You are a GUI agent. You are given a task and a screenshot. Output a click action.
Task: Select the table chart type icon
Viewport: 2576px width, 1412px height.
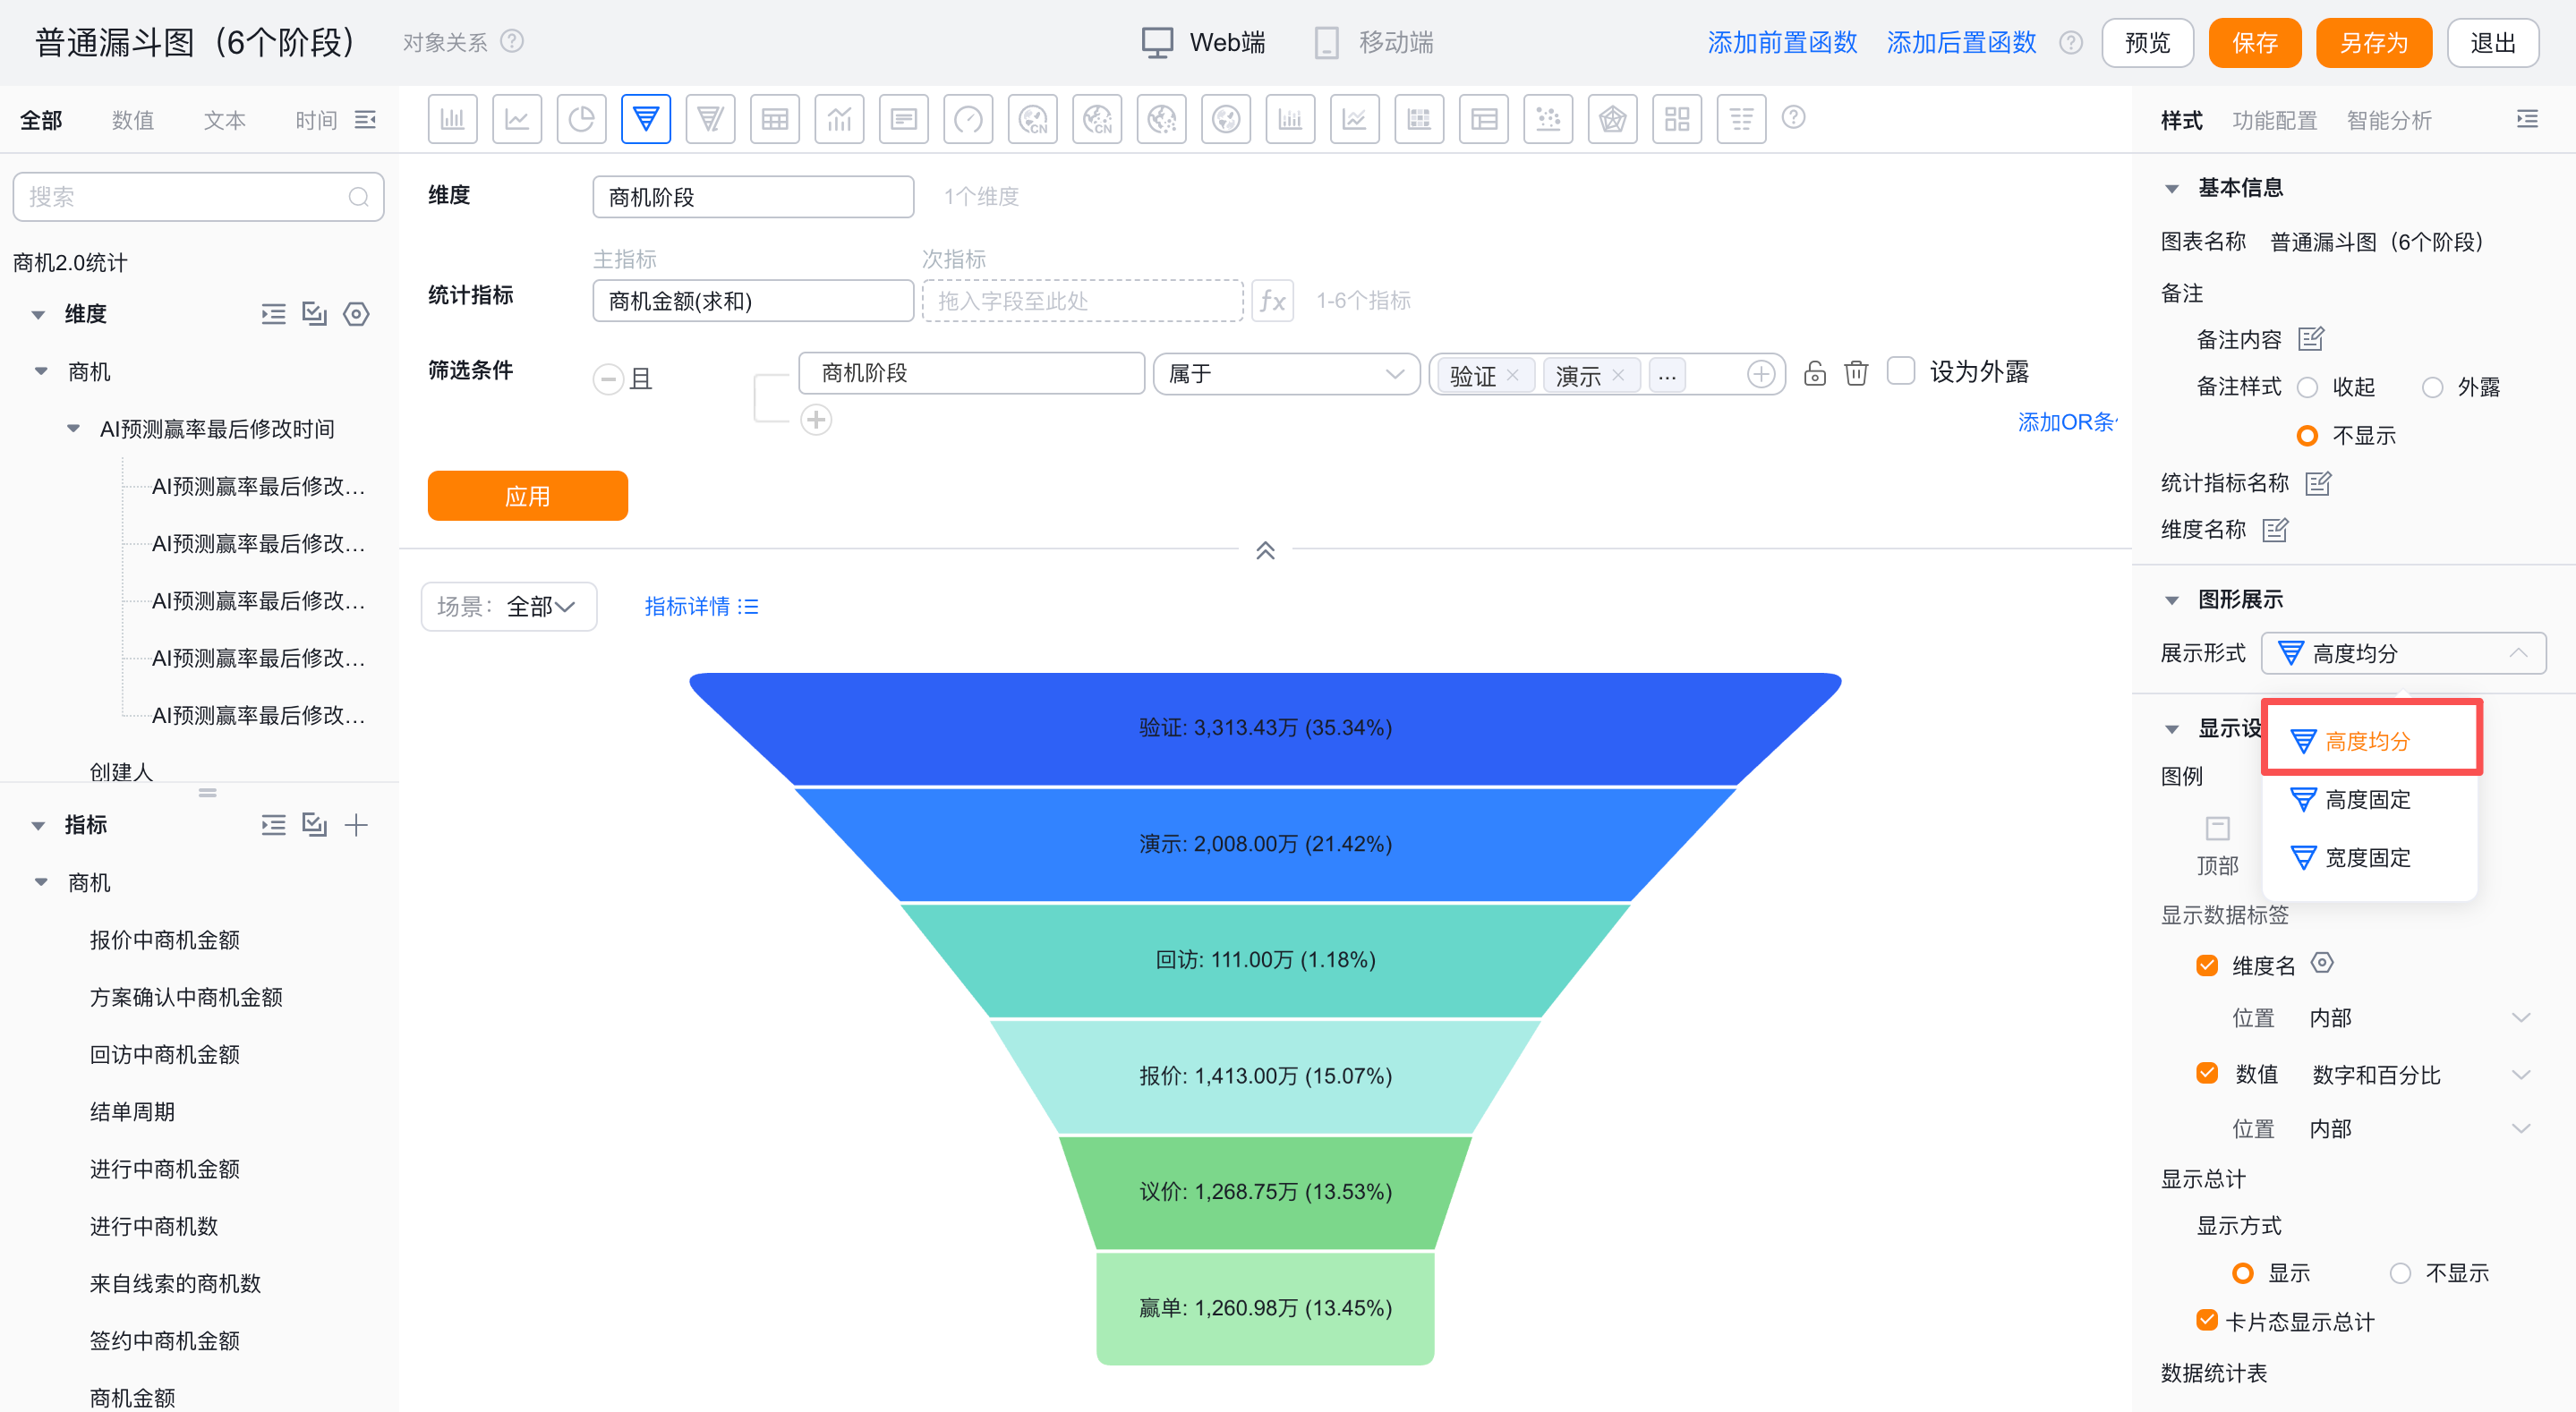tap(775, 120)
